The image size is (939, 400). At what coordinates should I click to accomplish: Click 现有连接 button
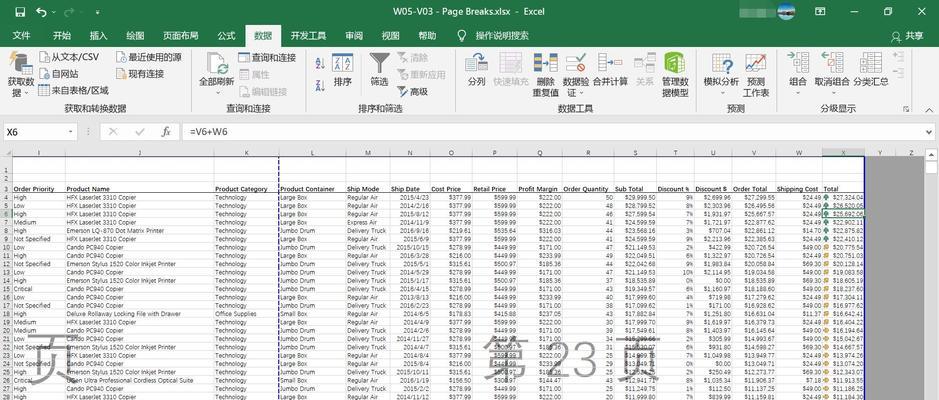click(x=140, y=74)
